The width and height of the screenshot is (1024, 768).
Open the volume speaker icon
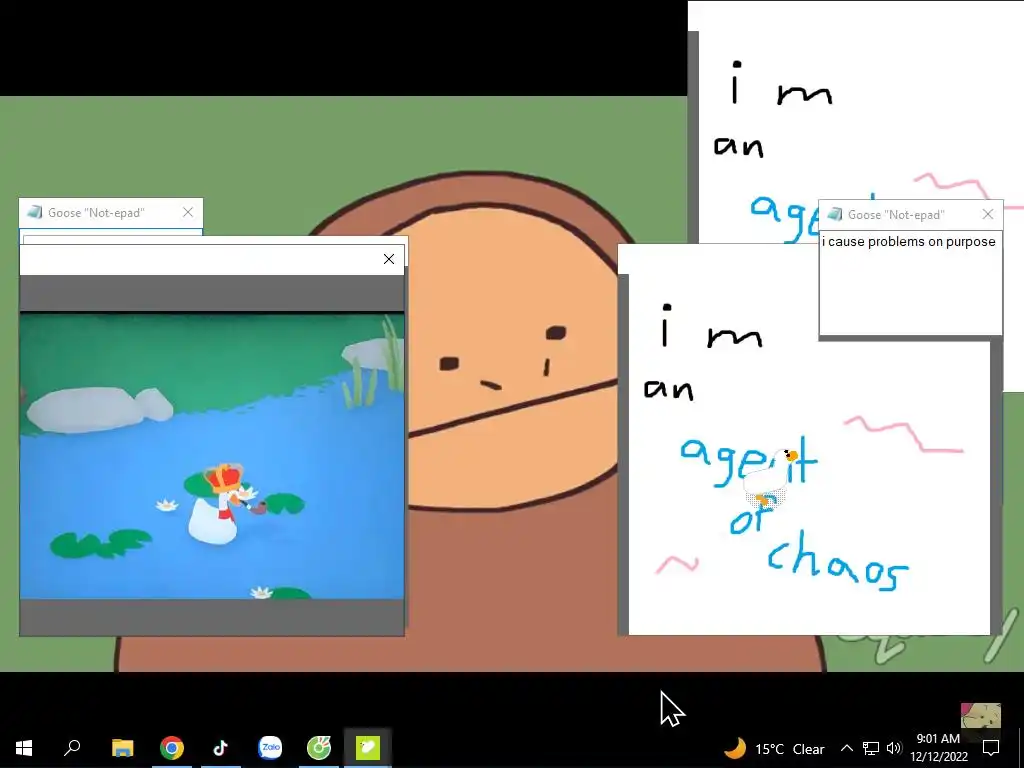click(x=894, y=748)
